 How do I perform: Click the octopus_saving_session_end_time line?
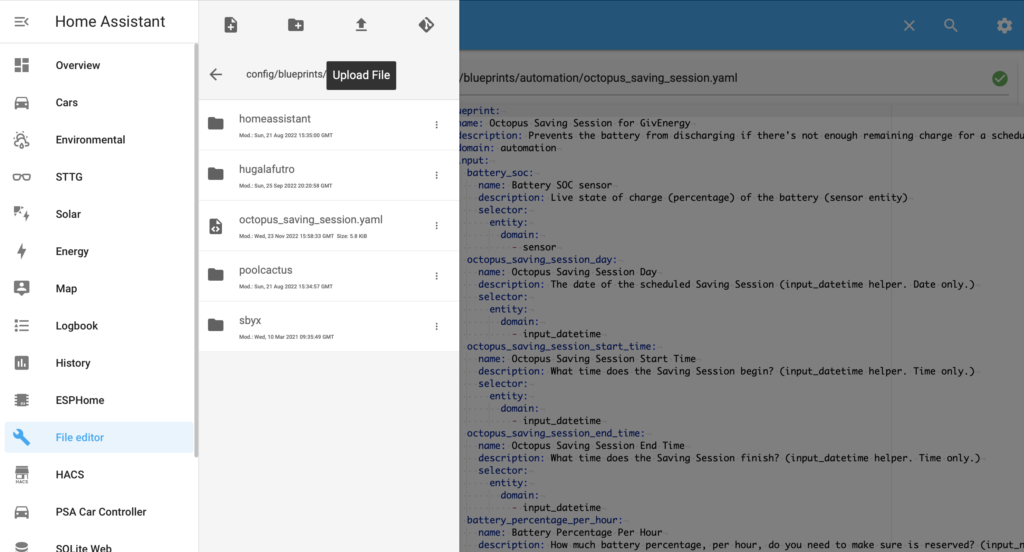(x=555, y=433)
